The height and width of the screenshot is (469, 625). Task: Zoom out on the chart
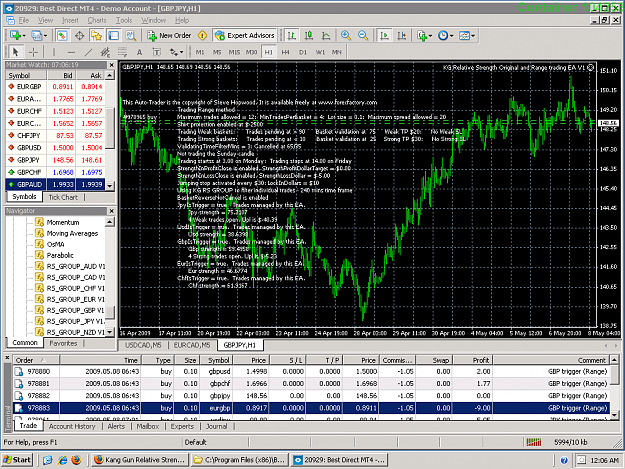coord(363,35)
